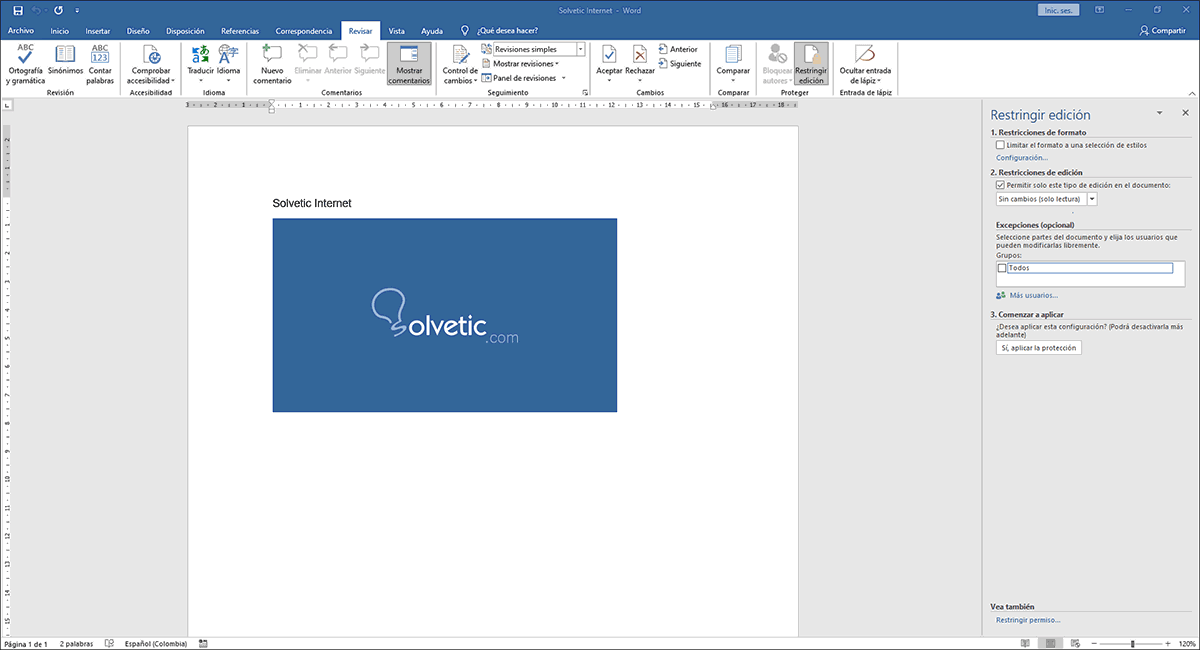Click the proofing check icon in status bar
Viewport: 1200px width, 650px height.
pos(109,643)
